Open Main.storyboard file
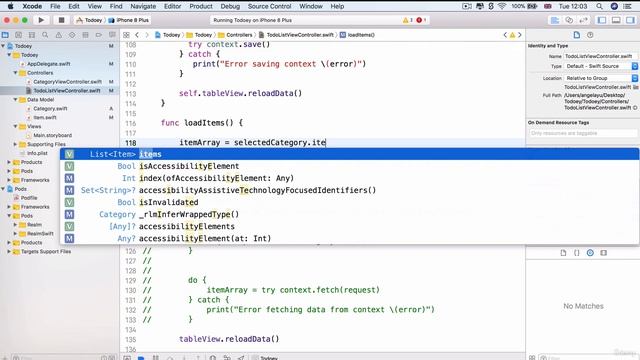Screen dimensions: 640x360 point(52,136)
